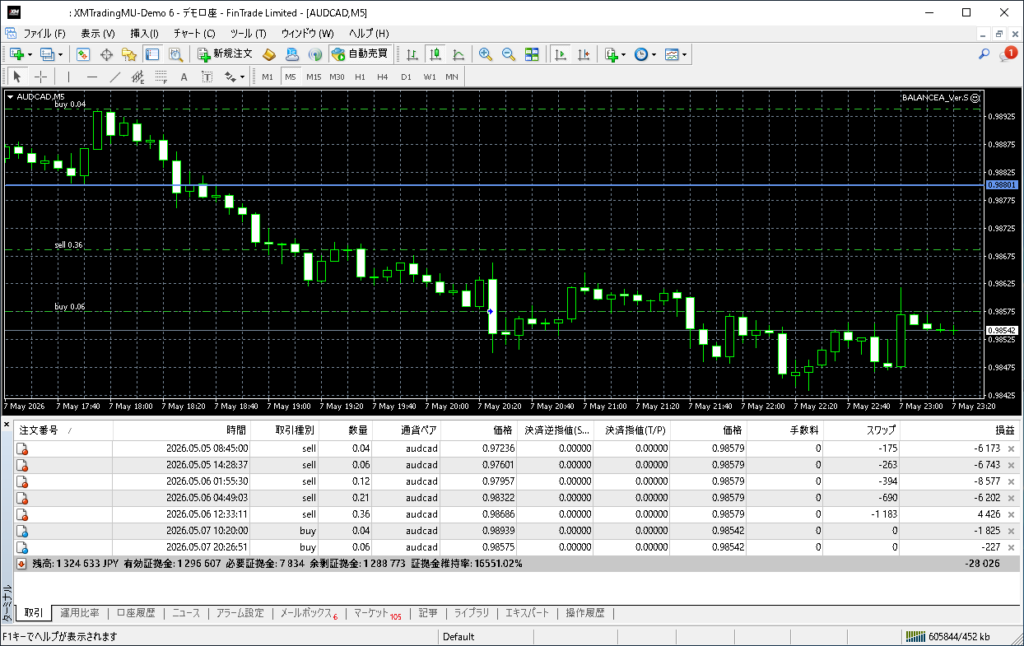Screen dimensions: 1024x646
Task: Click the 0.98801 blue price level line label
Action: click(1001, 186)
